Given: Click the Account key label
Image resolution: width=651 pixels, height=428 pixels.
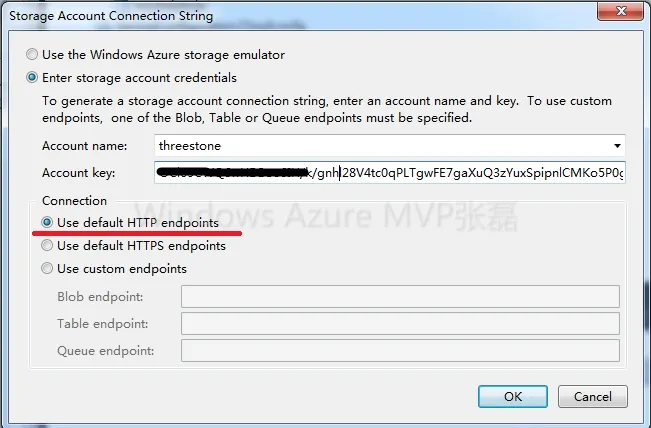Looking at the screenshot, I should [x=78, y=173].
